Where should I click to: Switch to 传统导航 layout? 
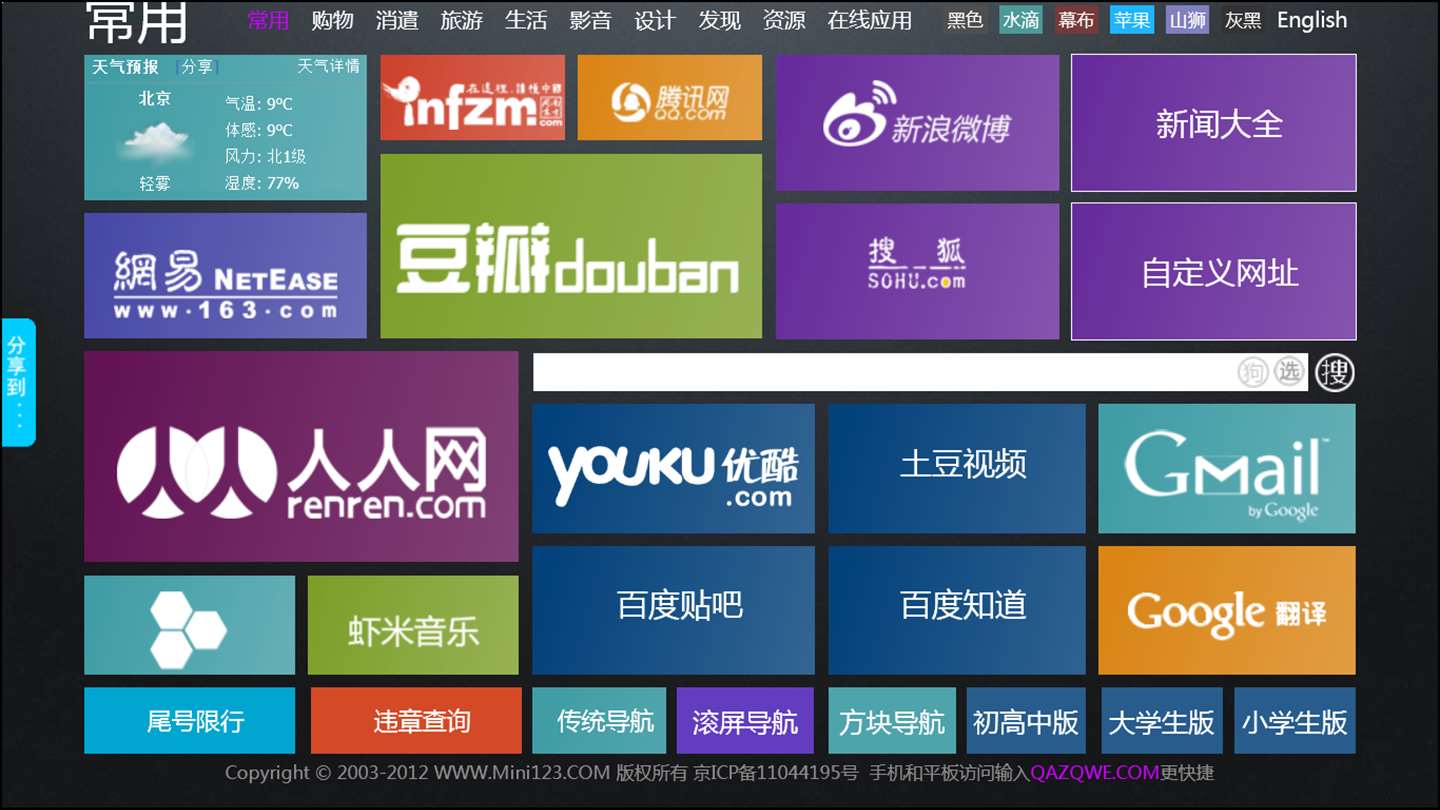coord(599,720)
